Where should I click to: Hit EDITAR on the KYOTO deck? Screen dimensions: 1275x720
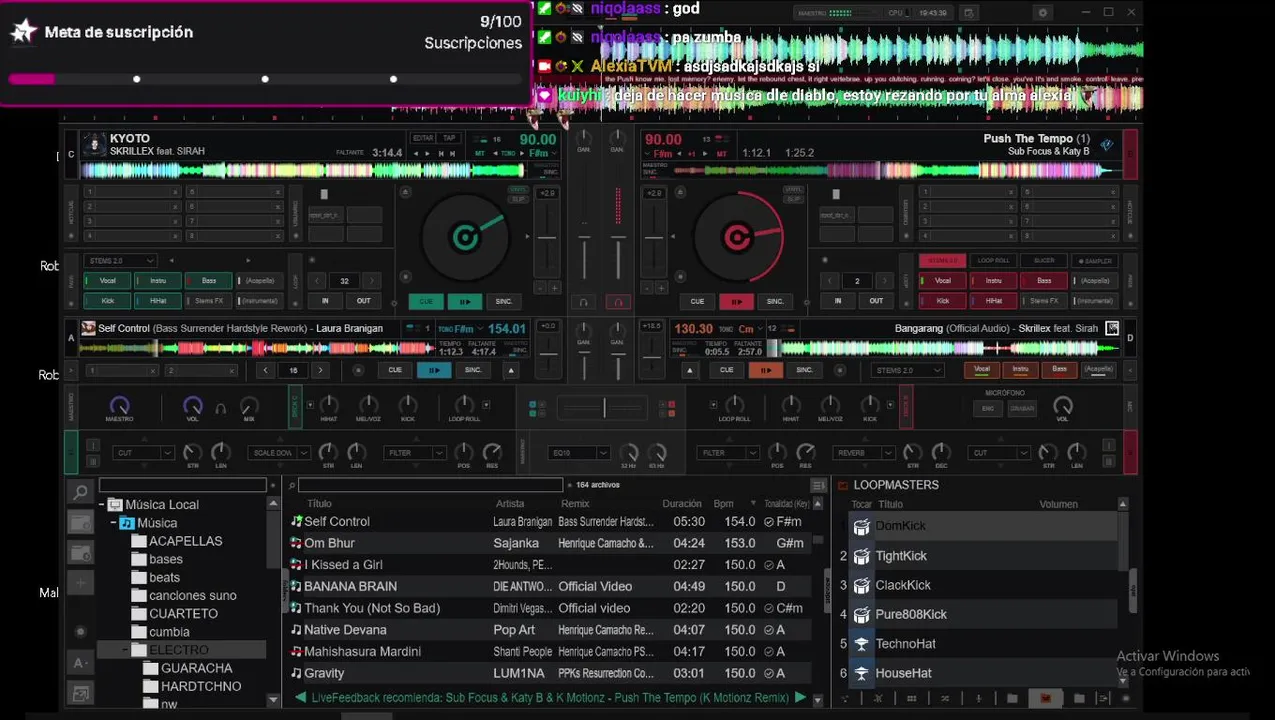(423, 138)
